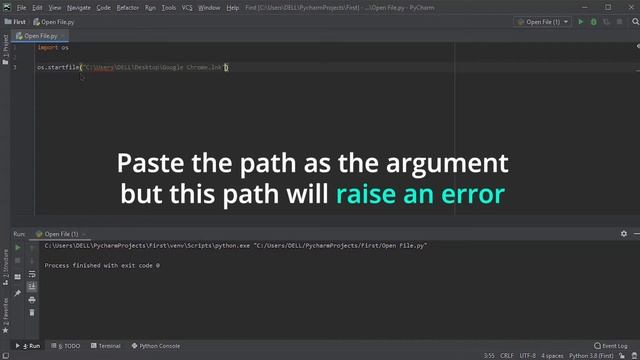Open the Run menu in menu bar

150,8
